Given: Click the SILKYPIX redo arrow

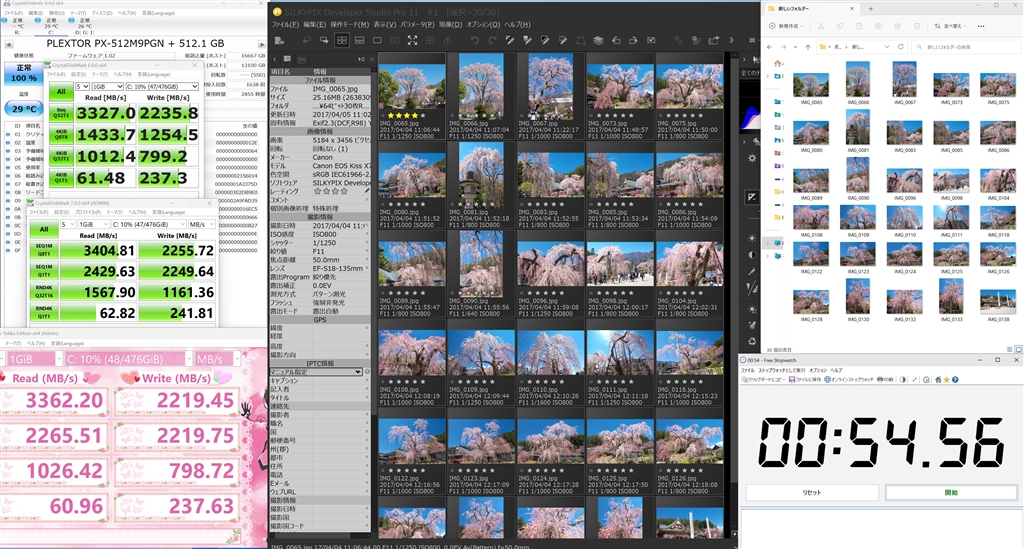Looking at the screenshot, I should pyautogui.click(x=492, y=40).
